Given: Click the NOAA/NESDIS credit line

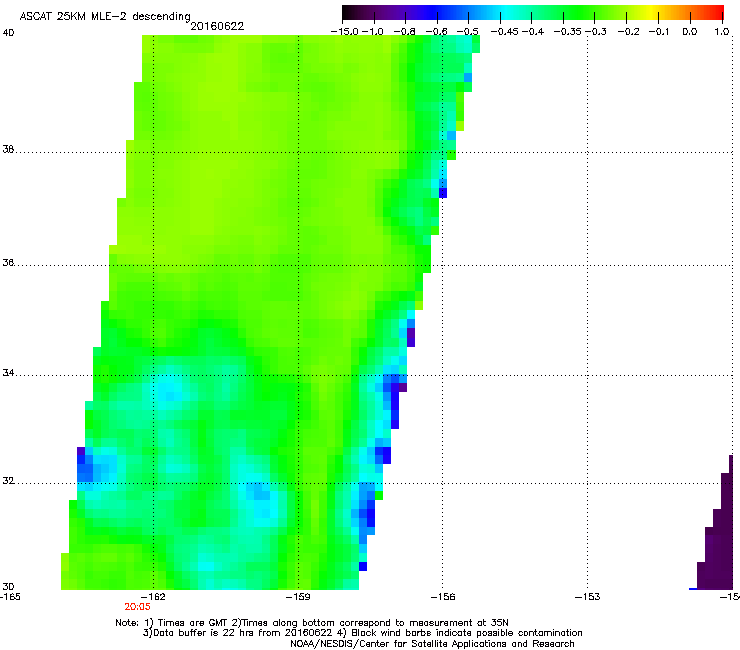Looking at the screenshot, I should (432, 644).
